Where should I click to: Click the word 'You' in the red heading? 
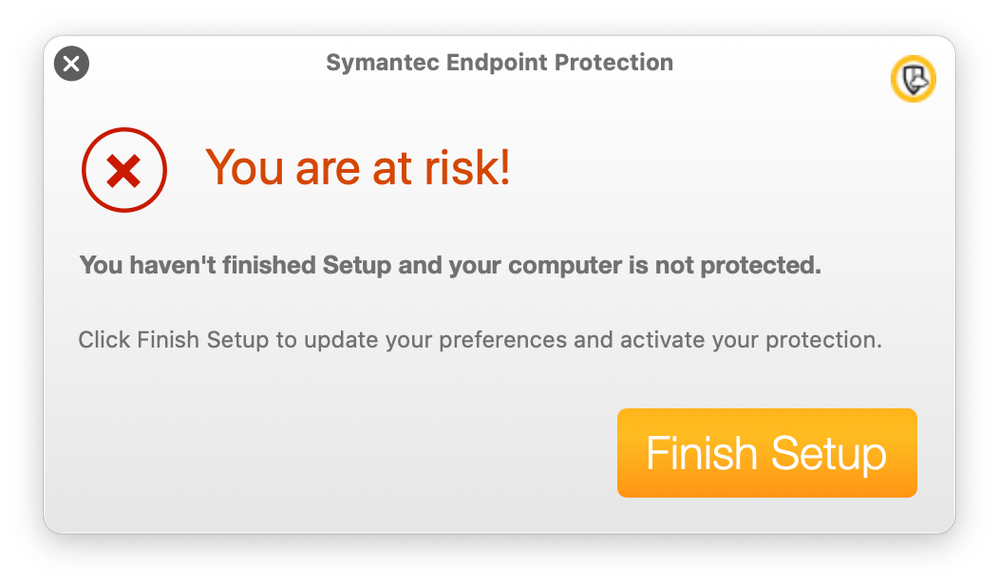tap(244, 168)
